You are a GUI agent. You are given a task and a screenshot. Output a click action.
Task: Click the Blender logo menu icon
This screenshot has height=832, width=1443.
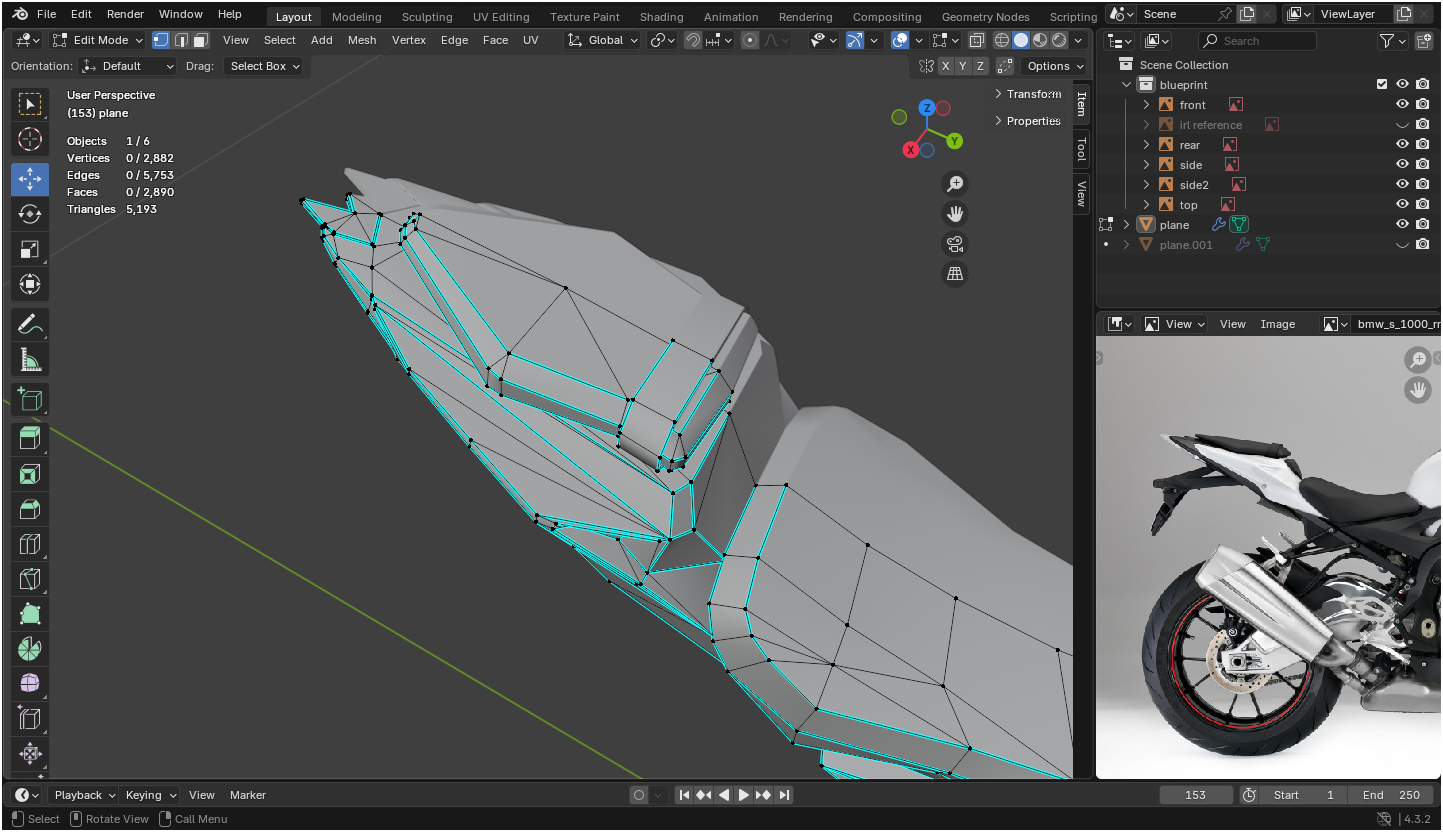(20, 14)
